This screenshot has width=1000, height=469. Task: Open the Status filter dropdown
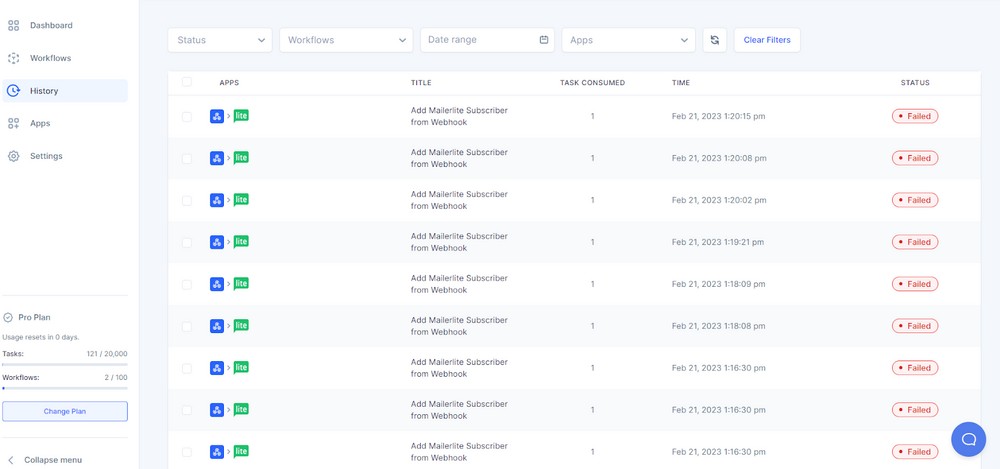tap(220, 40)
